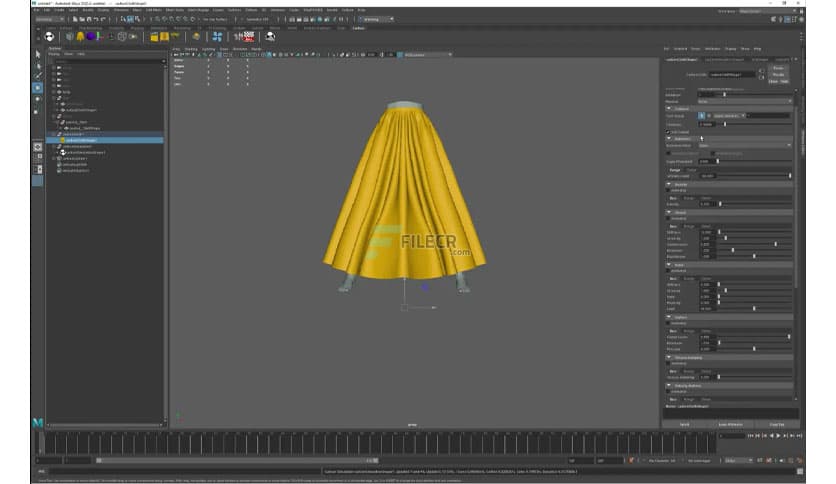Click the Thickness slider handle

(725, 124)
